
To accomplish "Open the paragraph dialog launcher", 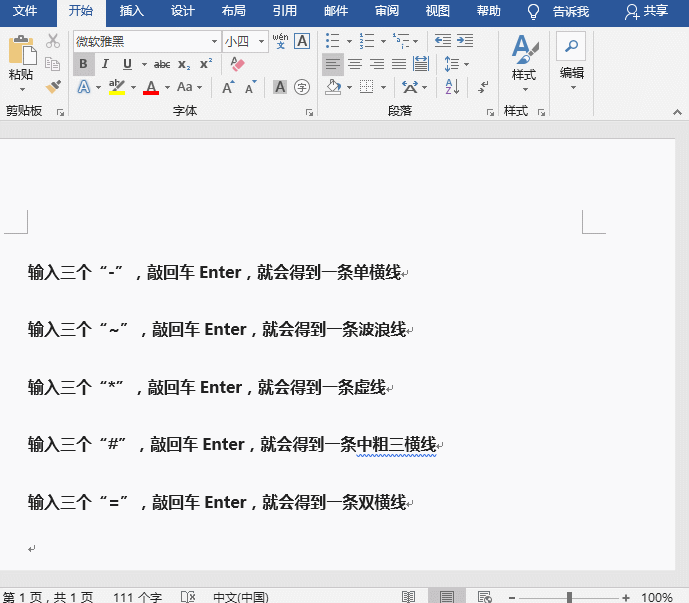I will [490, 113].
